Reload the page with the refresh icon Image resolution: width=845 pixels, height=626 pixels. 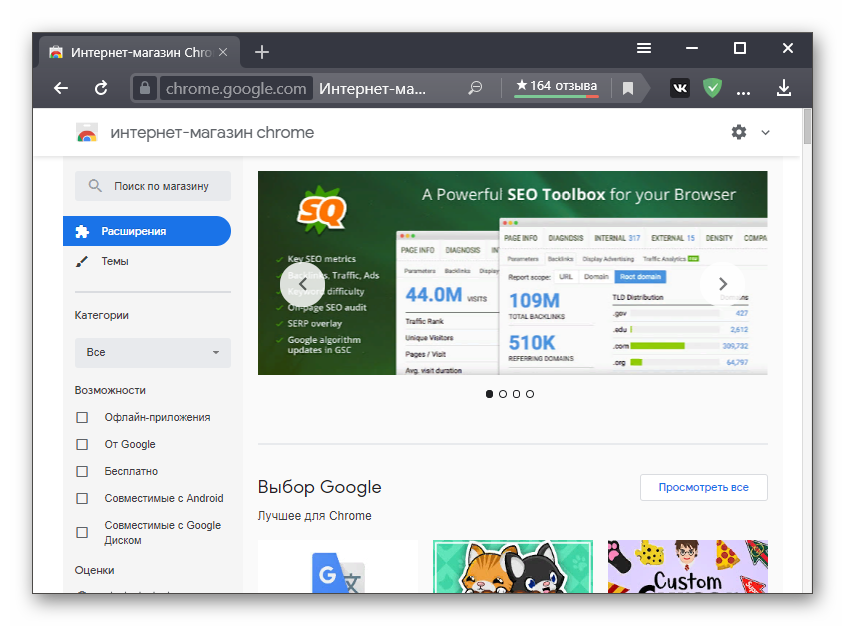[x=100, y=88]
